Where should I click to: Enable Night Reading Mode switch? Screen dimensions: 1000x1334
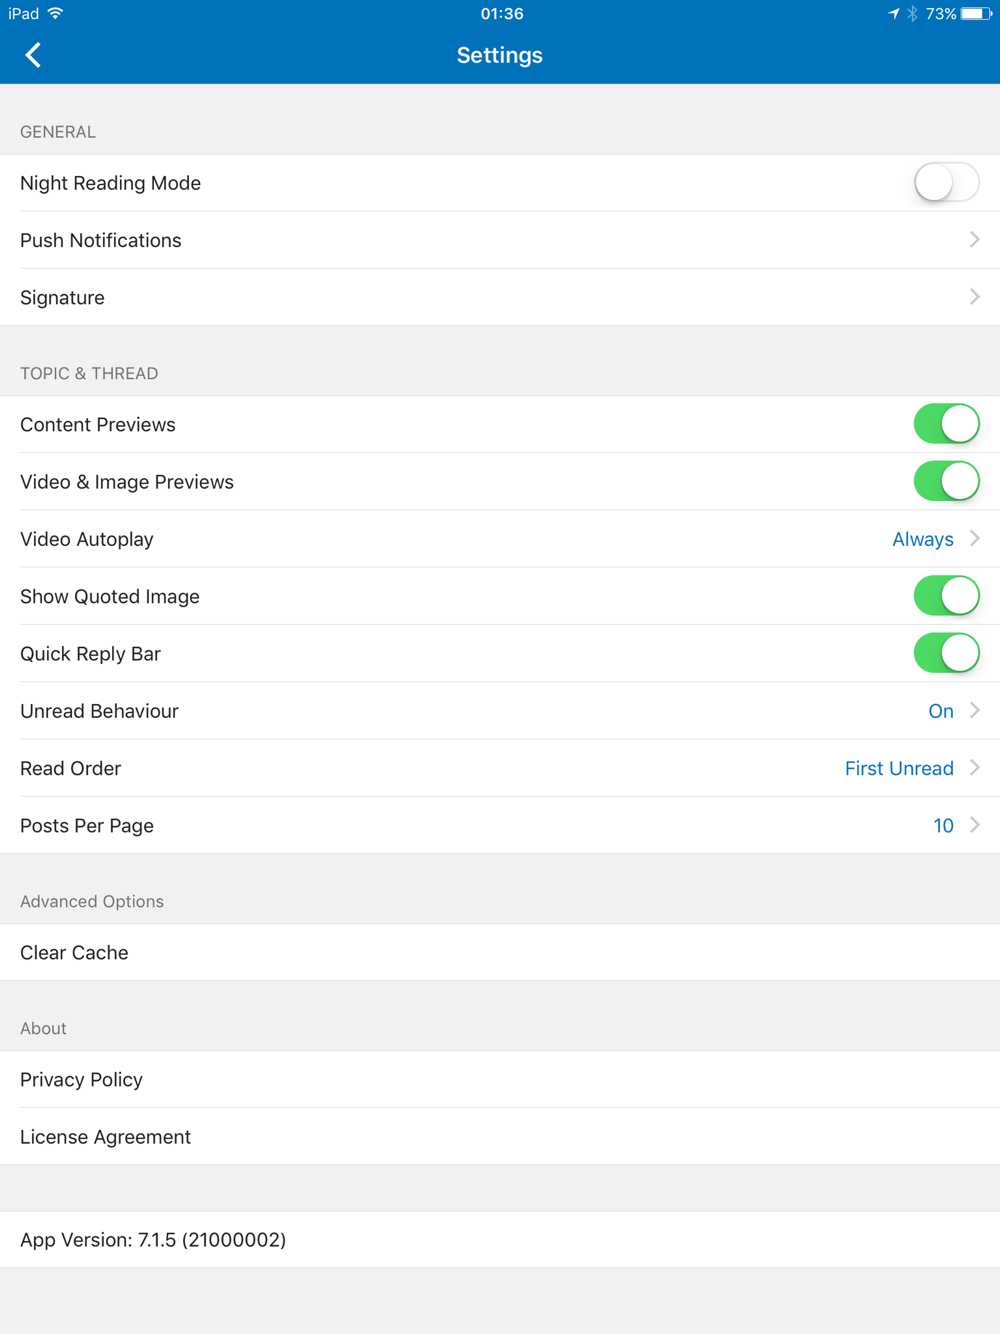click(946, 182)
